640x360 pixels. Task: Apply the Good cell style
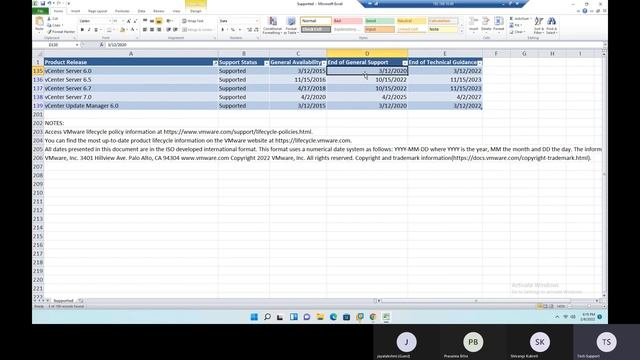point(379,21)
